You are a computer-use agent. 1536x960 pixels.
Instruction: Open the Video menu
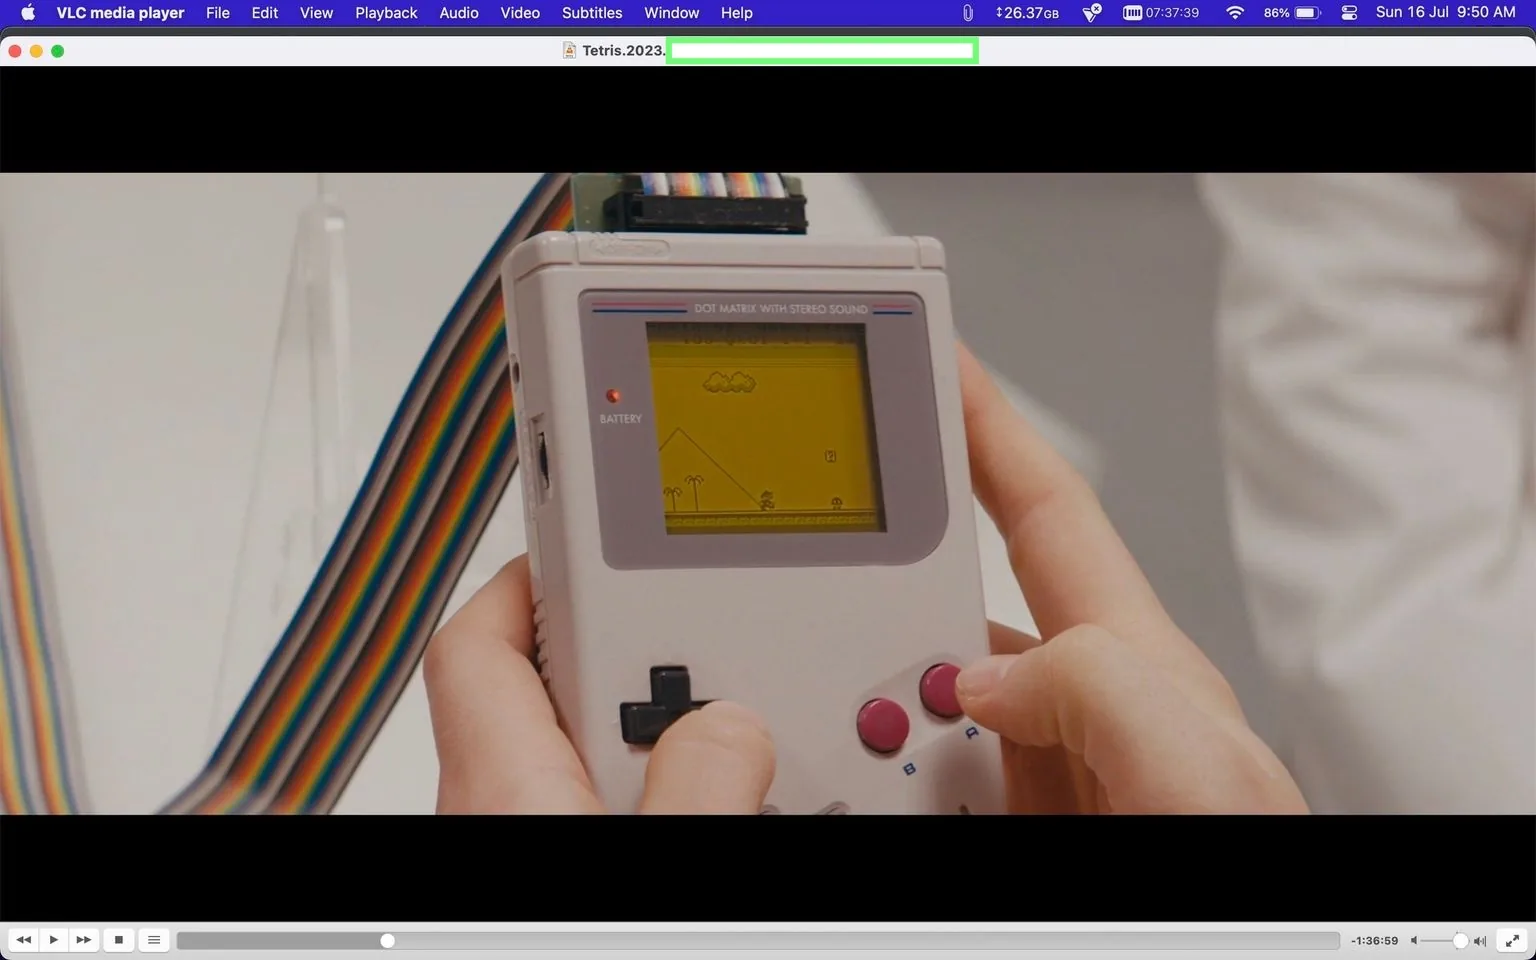(x=519, y=13)
